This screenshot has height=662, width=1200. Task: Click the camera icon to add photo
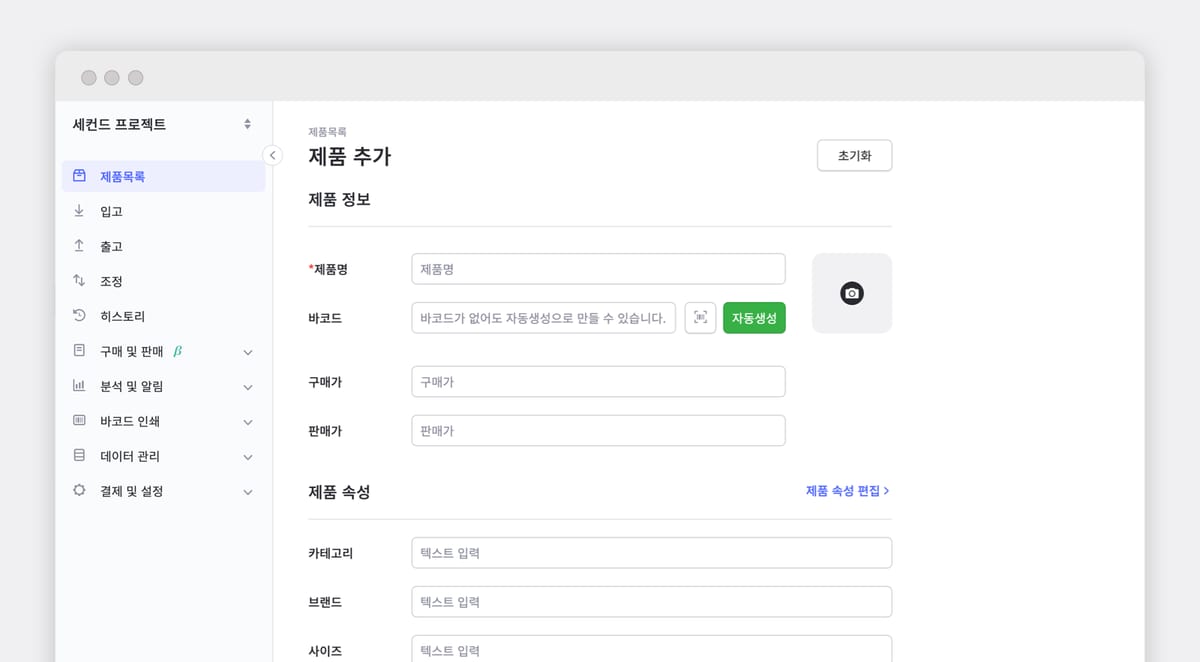click(851, 293)
